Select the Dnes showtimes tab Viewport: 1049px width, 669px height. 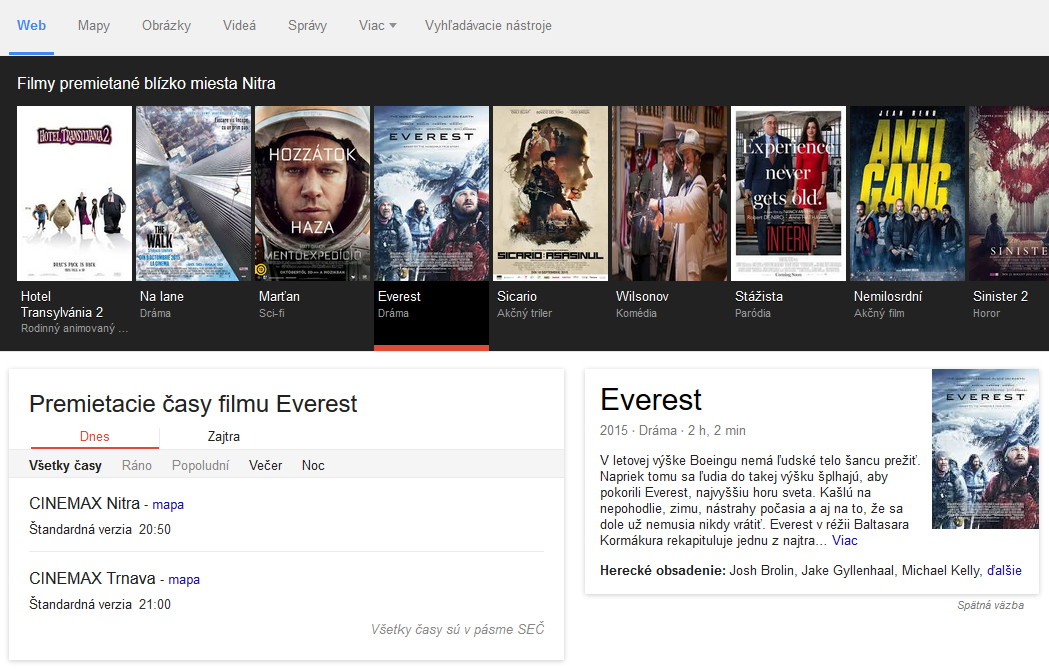click(94, 436)
